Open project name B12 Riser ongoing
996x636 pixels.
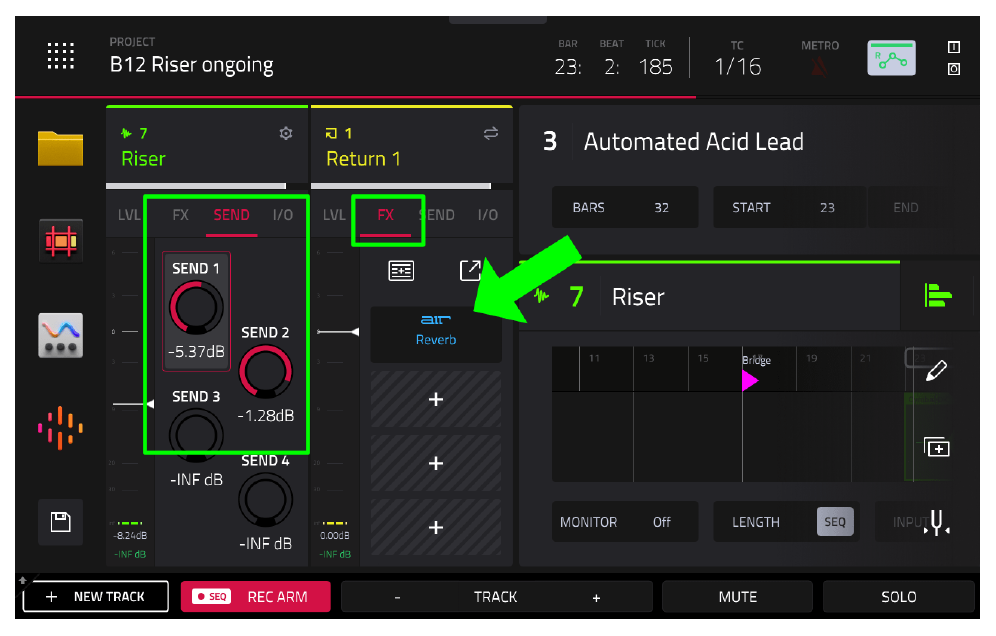(191, 65)
